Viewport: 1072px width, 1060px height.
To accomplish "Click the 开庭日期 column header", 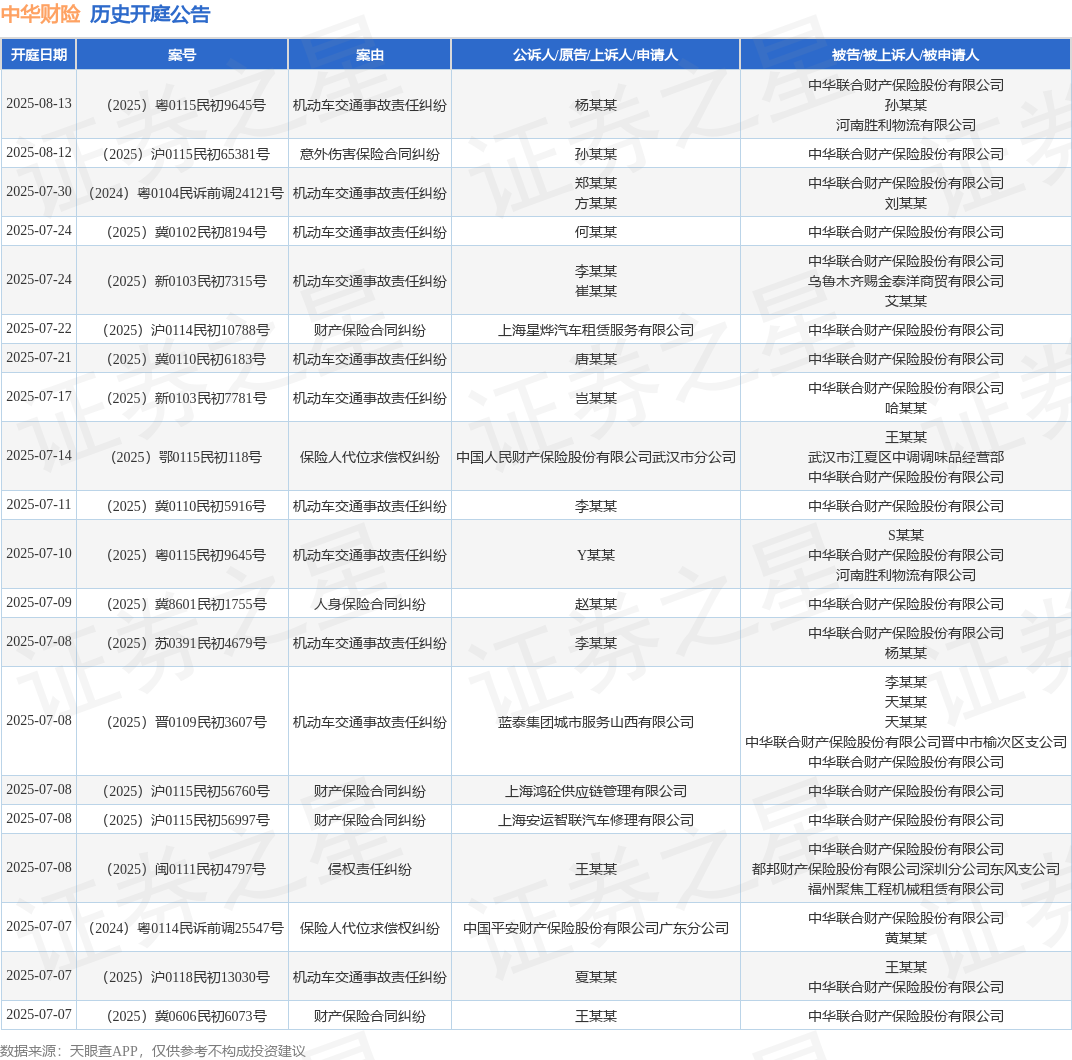I will (x=39, y=55).
